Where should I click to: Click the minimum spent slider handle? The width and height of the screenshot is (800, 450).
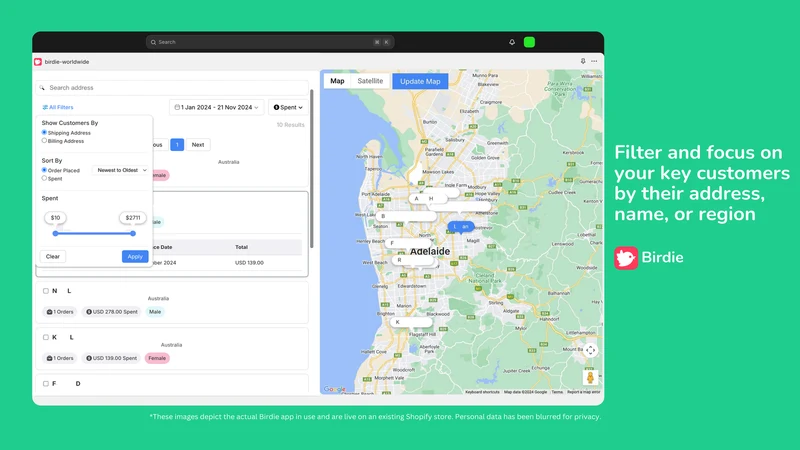pyautogui.click(x=56, y=233)
